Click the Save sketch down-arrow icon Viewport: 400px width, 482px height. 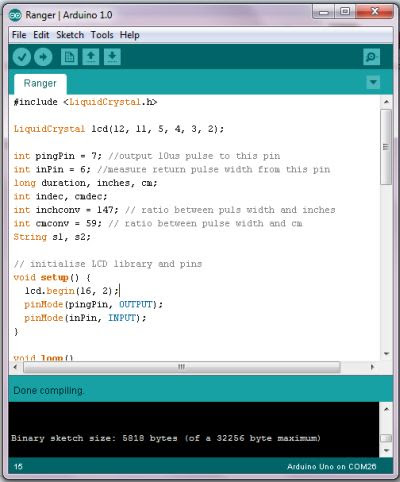[112, 57]
